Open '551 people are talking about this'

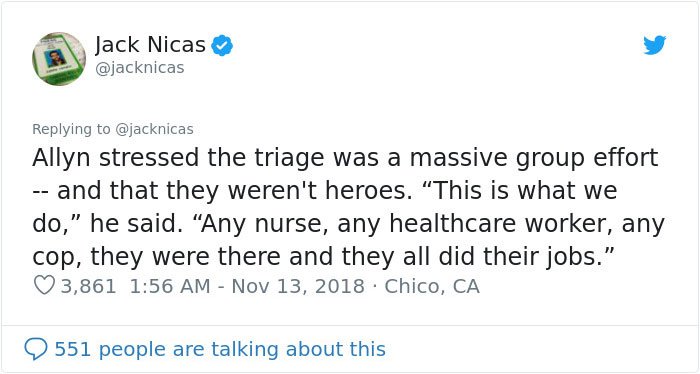pyautogui.click(x=220, y=349)
